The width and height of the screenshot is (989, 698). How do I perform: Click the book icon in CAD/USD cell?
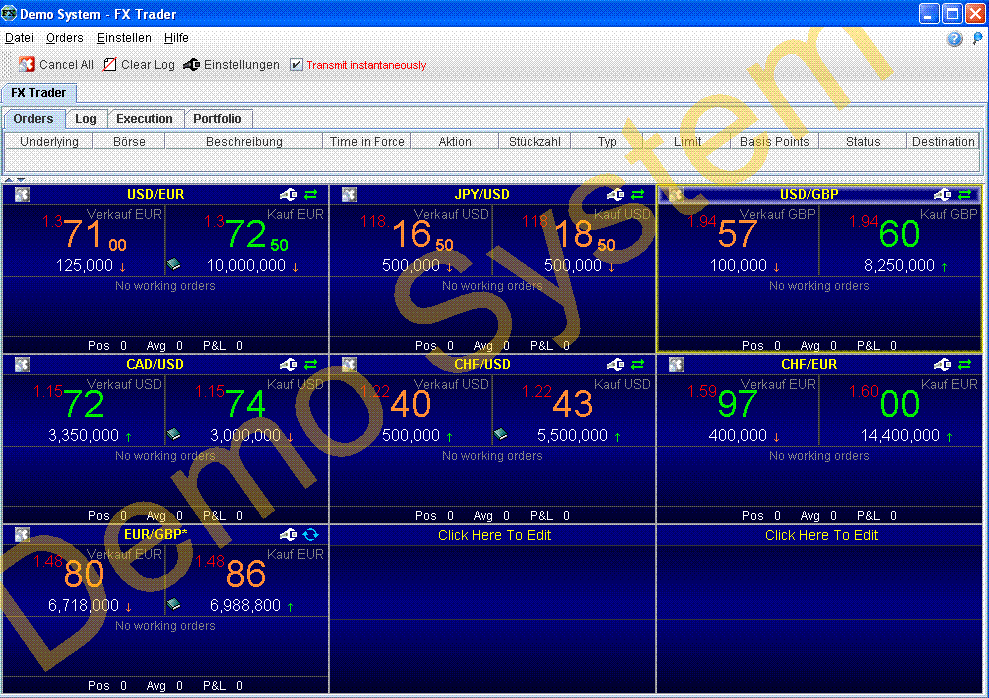click(173, 435)
